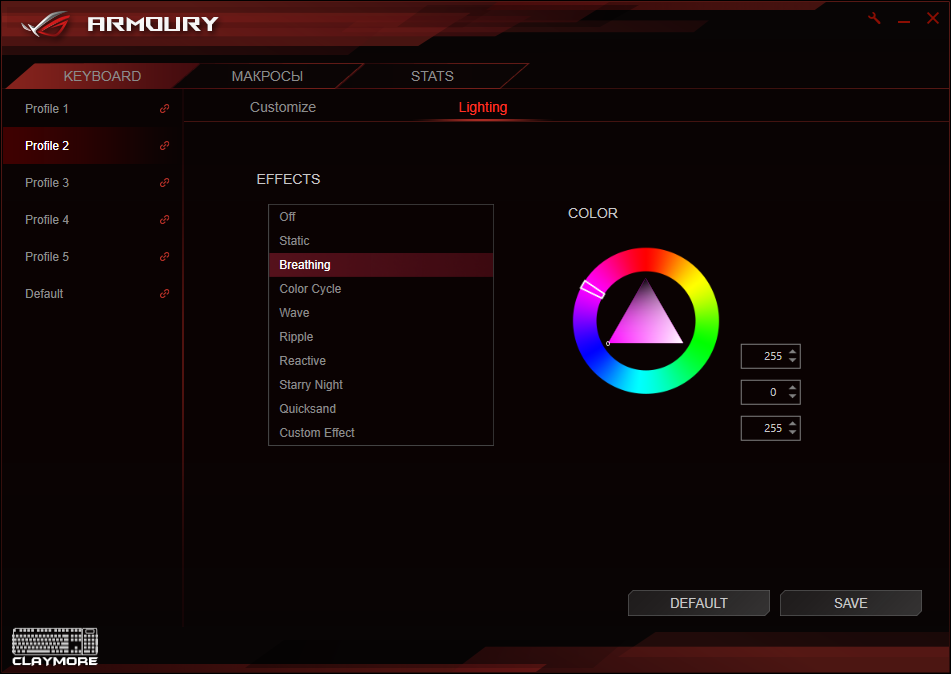Image resolution: width=951 pixels, height=674 pixels.
Task: Decrease the blue value with down arrow
Action: pyautogui.click(x=793, y=433)
